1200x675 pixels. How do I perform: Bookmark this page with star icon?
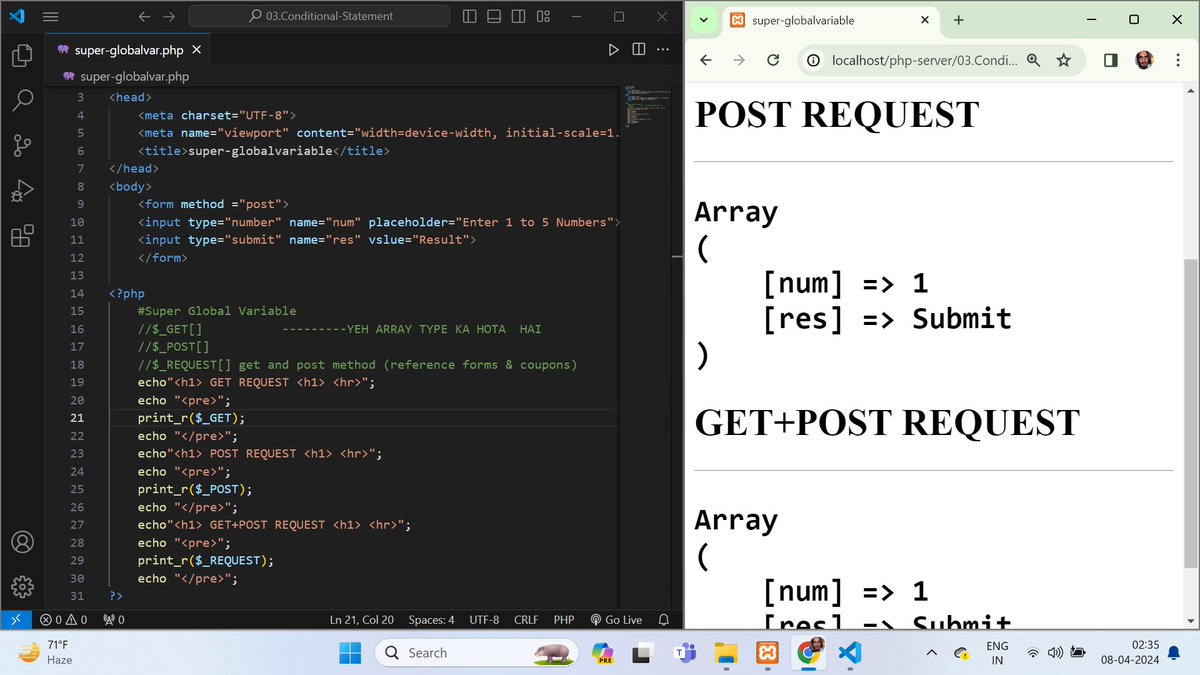[x=1063, y=60]
